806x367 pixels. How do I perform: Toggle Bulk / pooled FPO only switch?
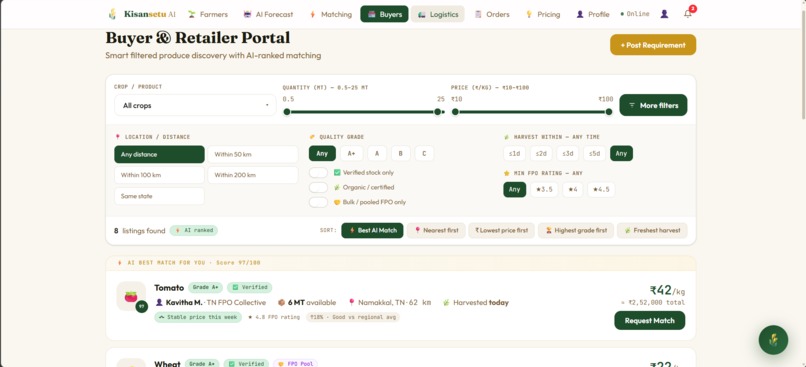point(318,202)
